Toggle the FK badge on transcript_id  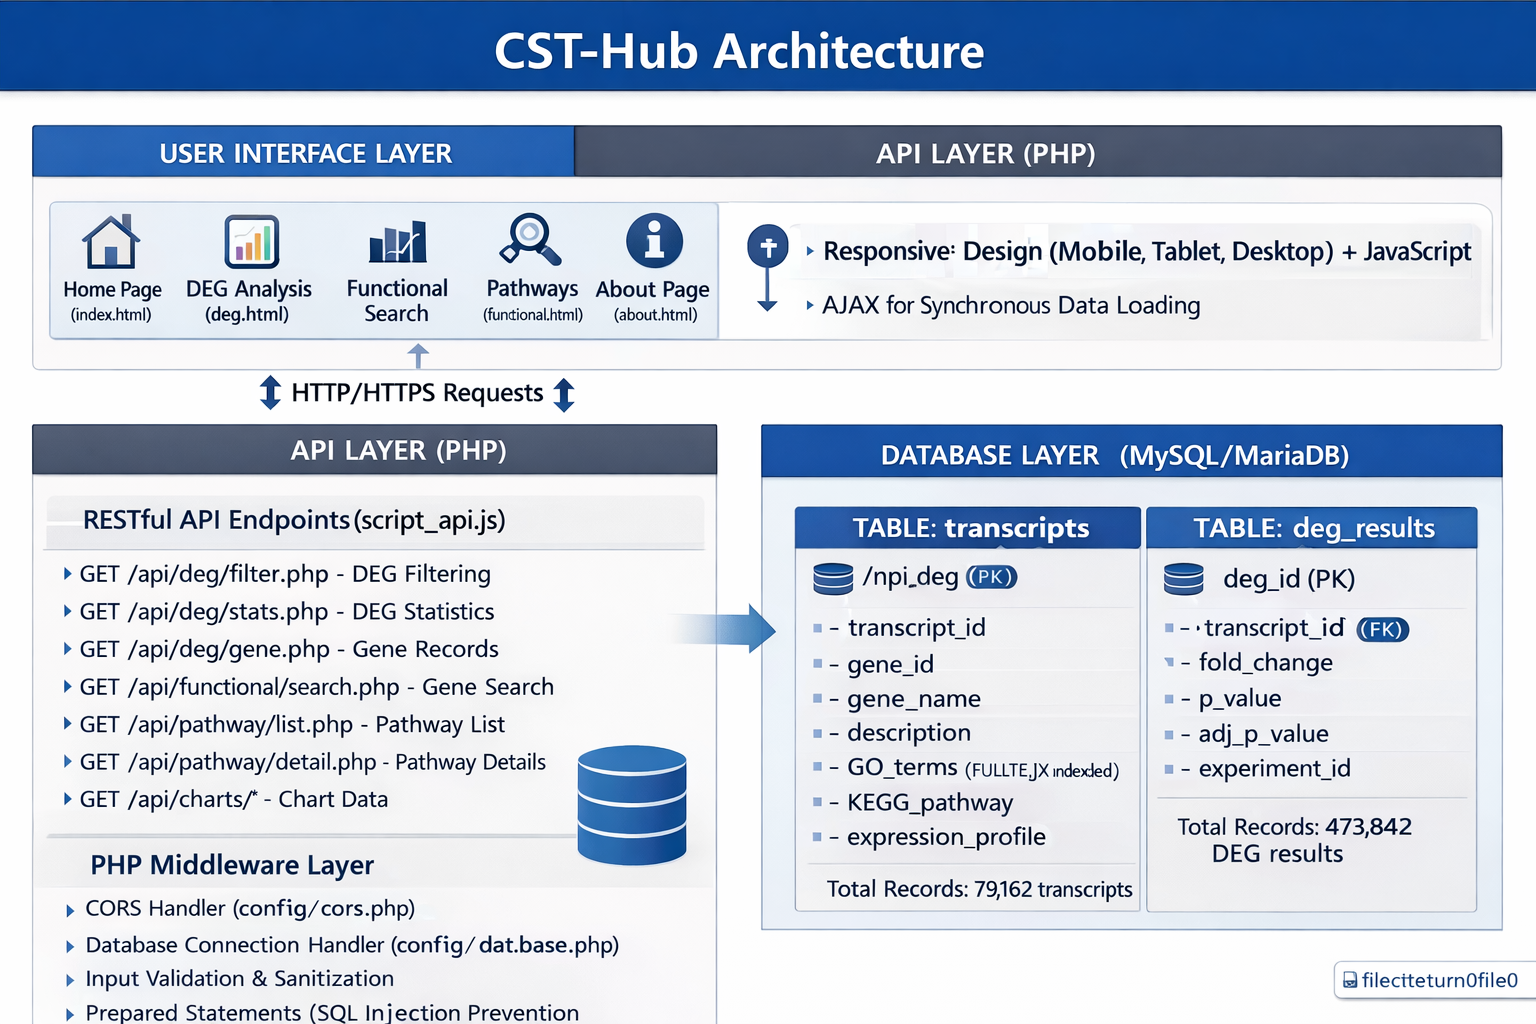pos(1383,629)
